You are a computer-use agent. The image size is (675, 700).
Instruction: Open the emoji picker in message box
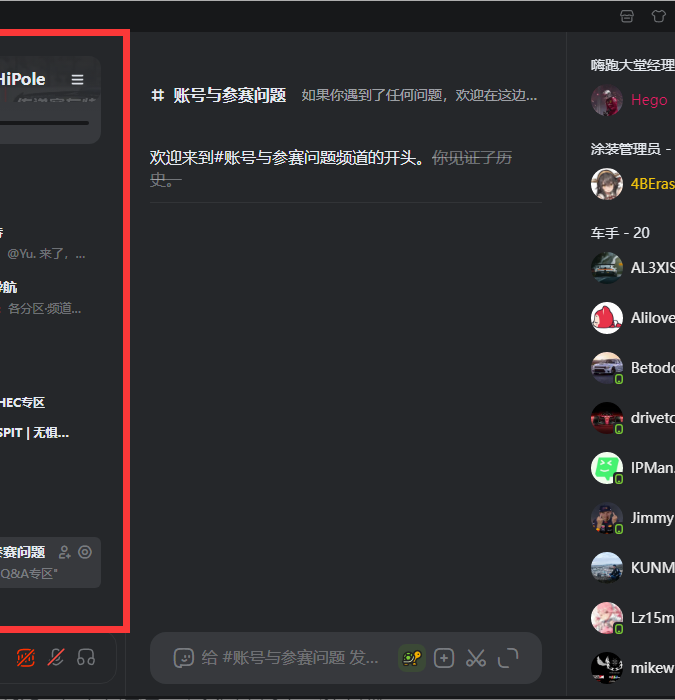[x=183, y=658]
